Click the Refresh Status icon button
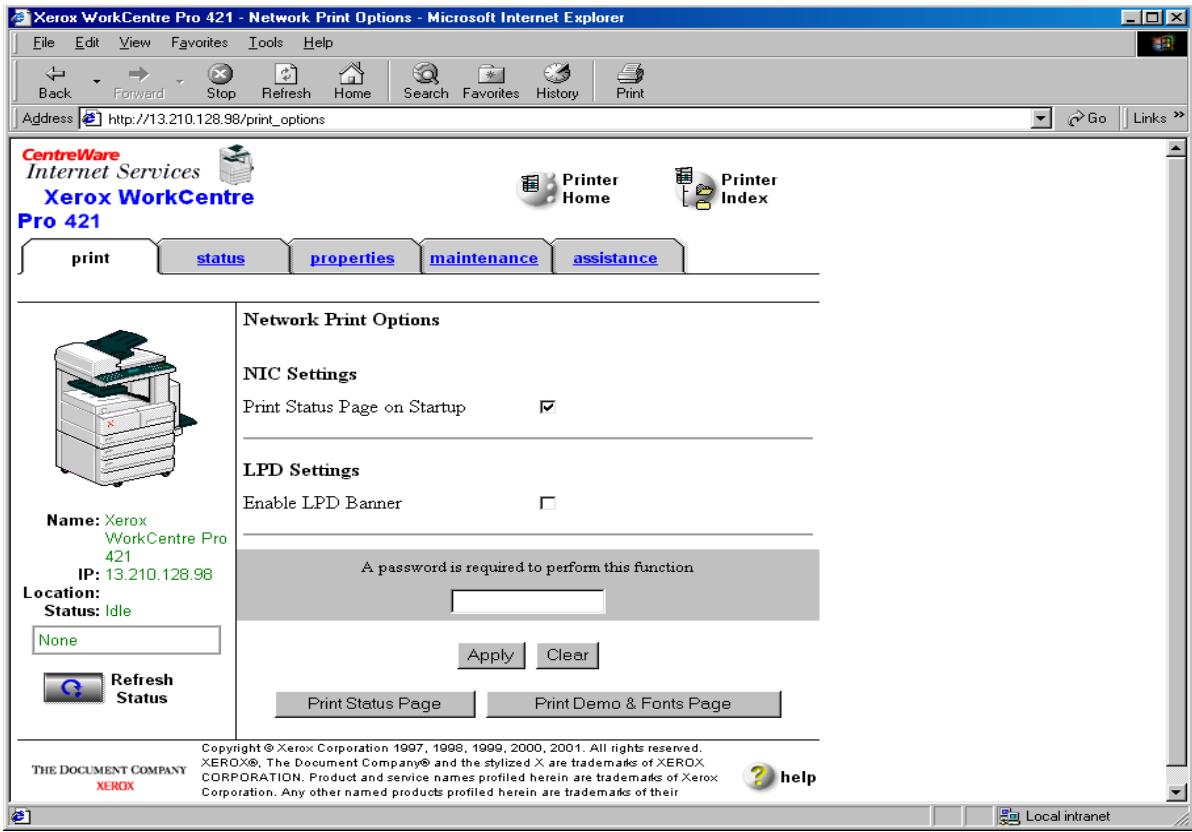 [73, 688]
